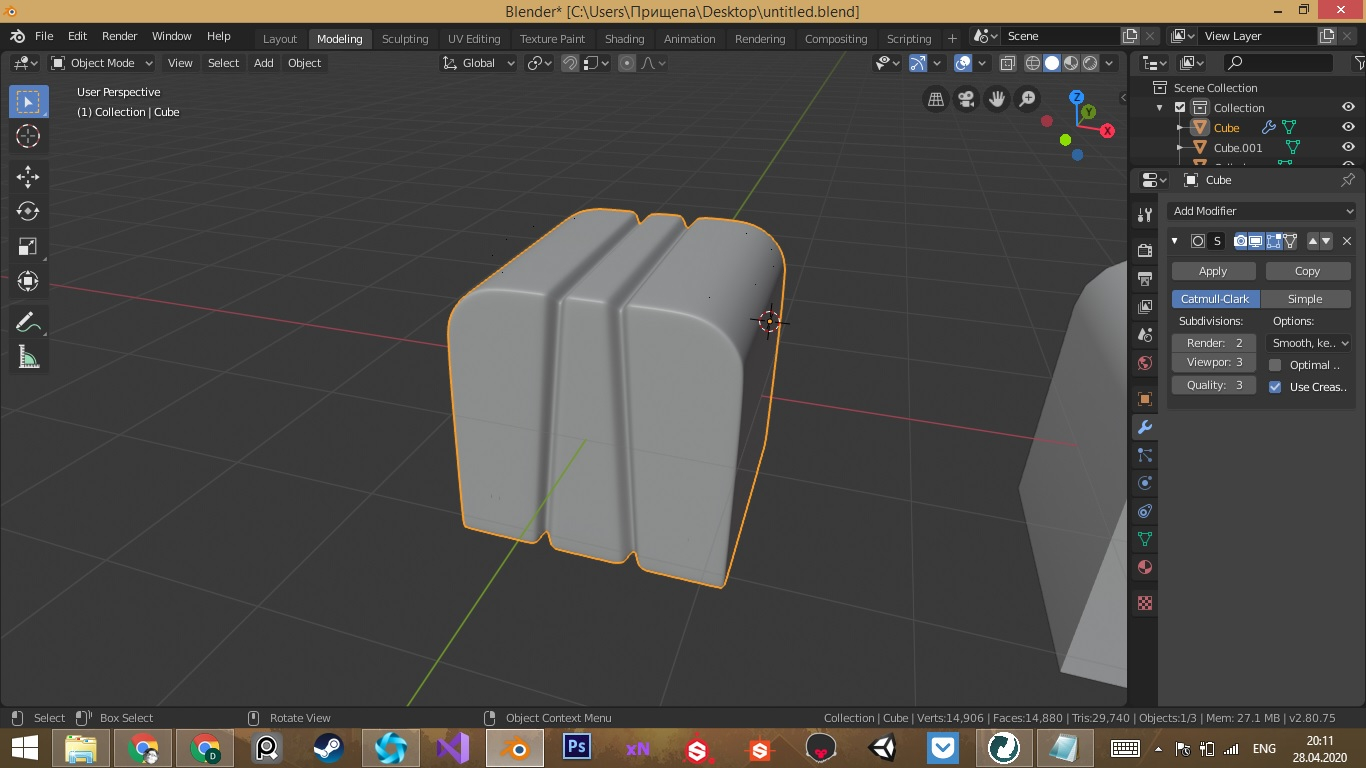Click the X axis on navigation gizmo
Viewport: 1366px width, 768px height.
click(1108, 131)
